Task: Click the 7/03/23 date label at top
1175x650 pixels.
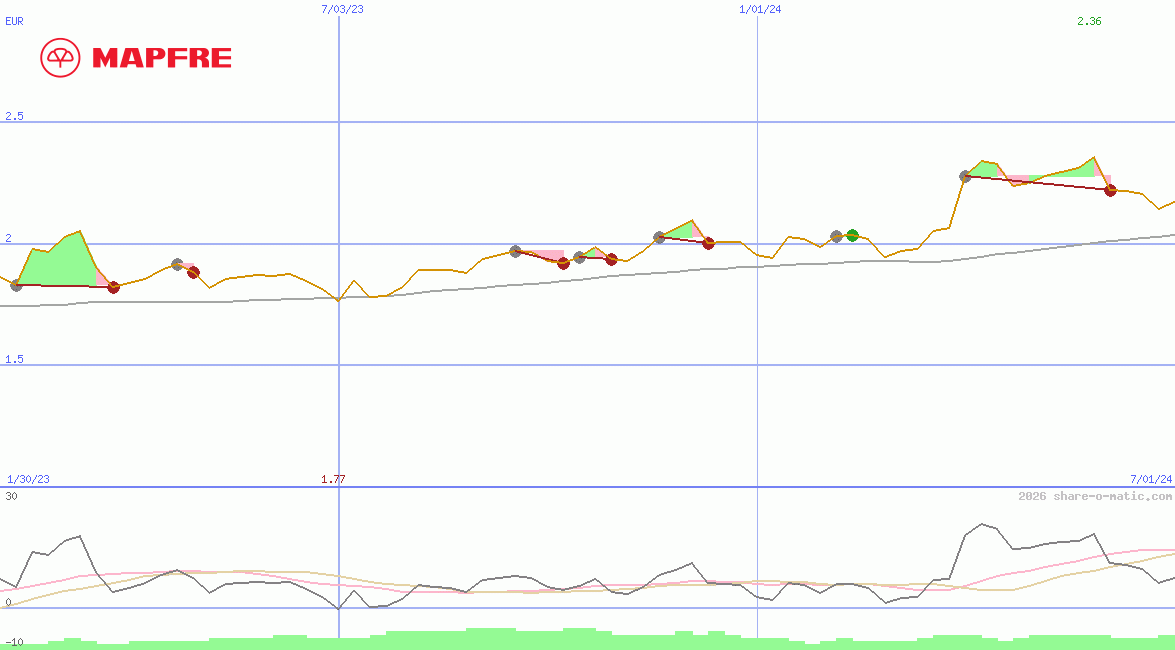Action: (342, 9)
